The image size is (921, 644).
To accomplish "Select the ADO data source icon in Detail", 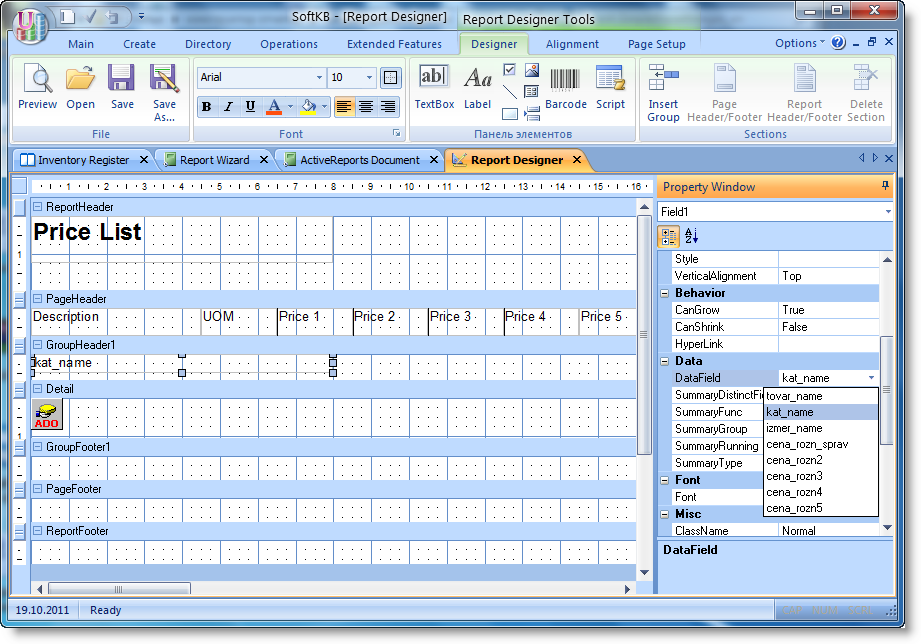I will [x=46, y=414].
